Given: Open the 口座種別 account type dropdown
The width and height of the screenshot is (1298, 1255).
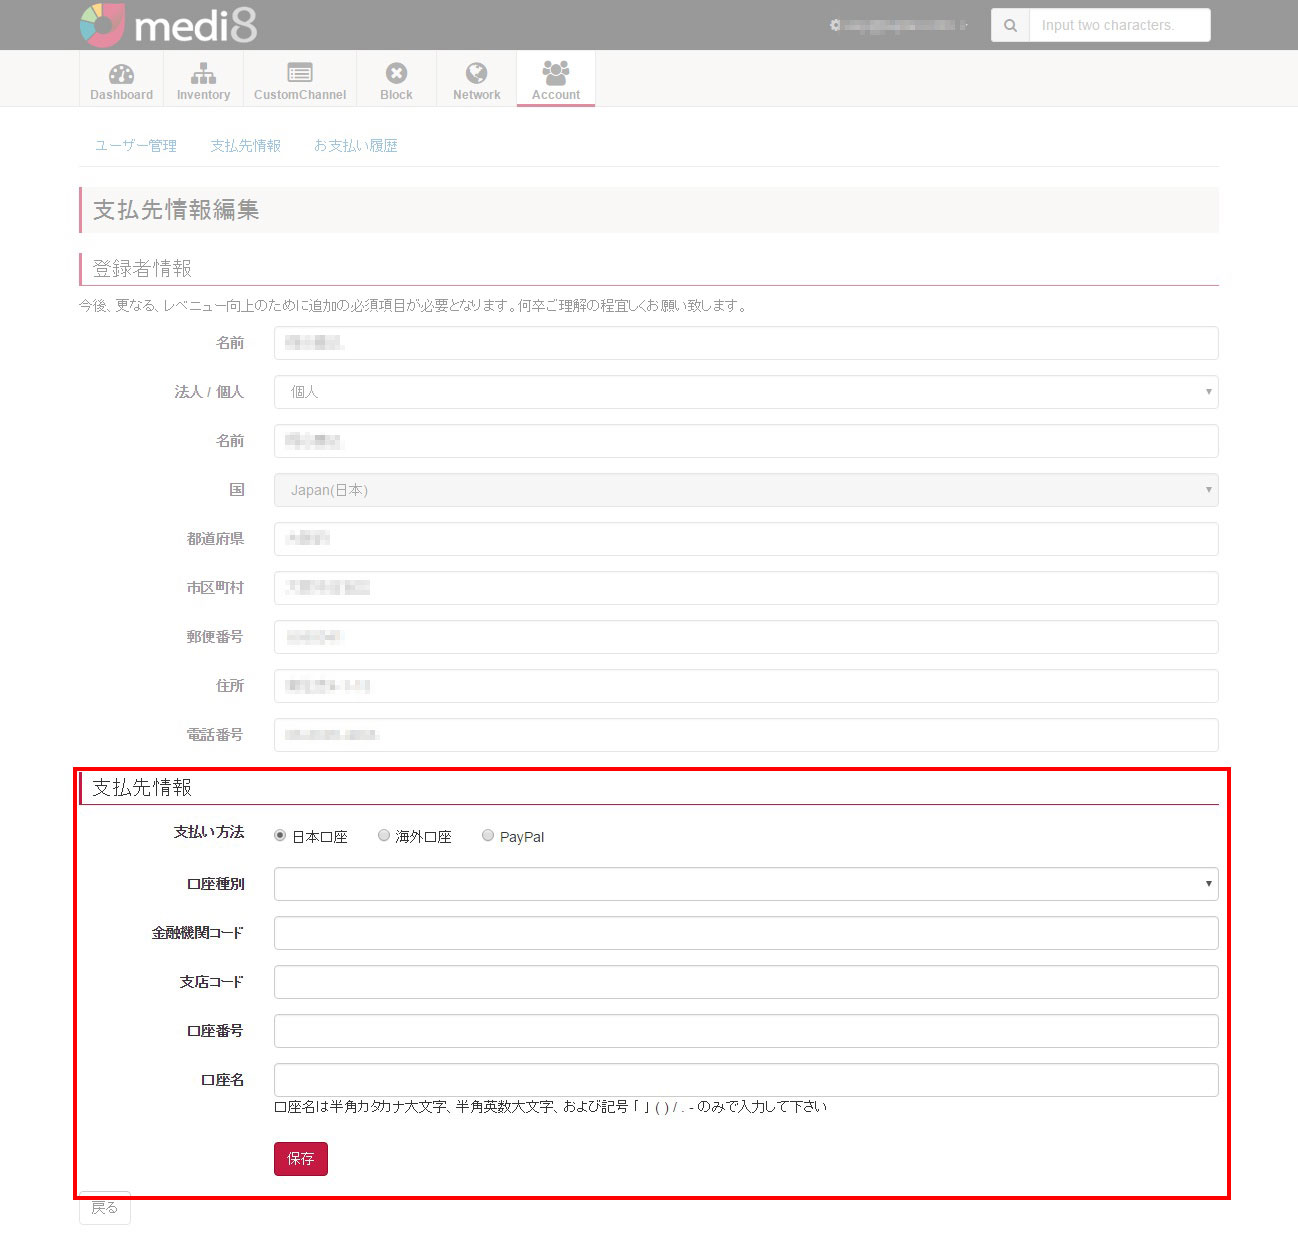Looking at the screenshot, I should [745, 883].
